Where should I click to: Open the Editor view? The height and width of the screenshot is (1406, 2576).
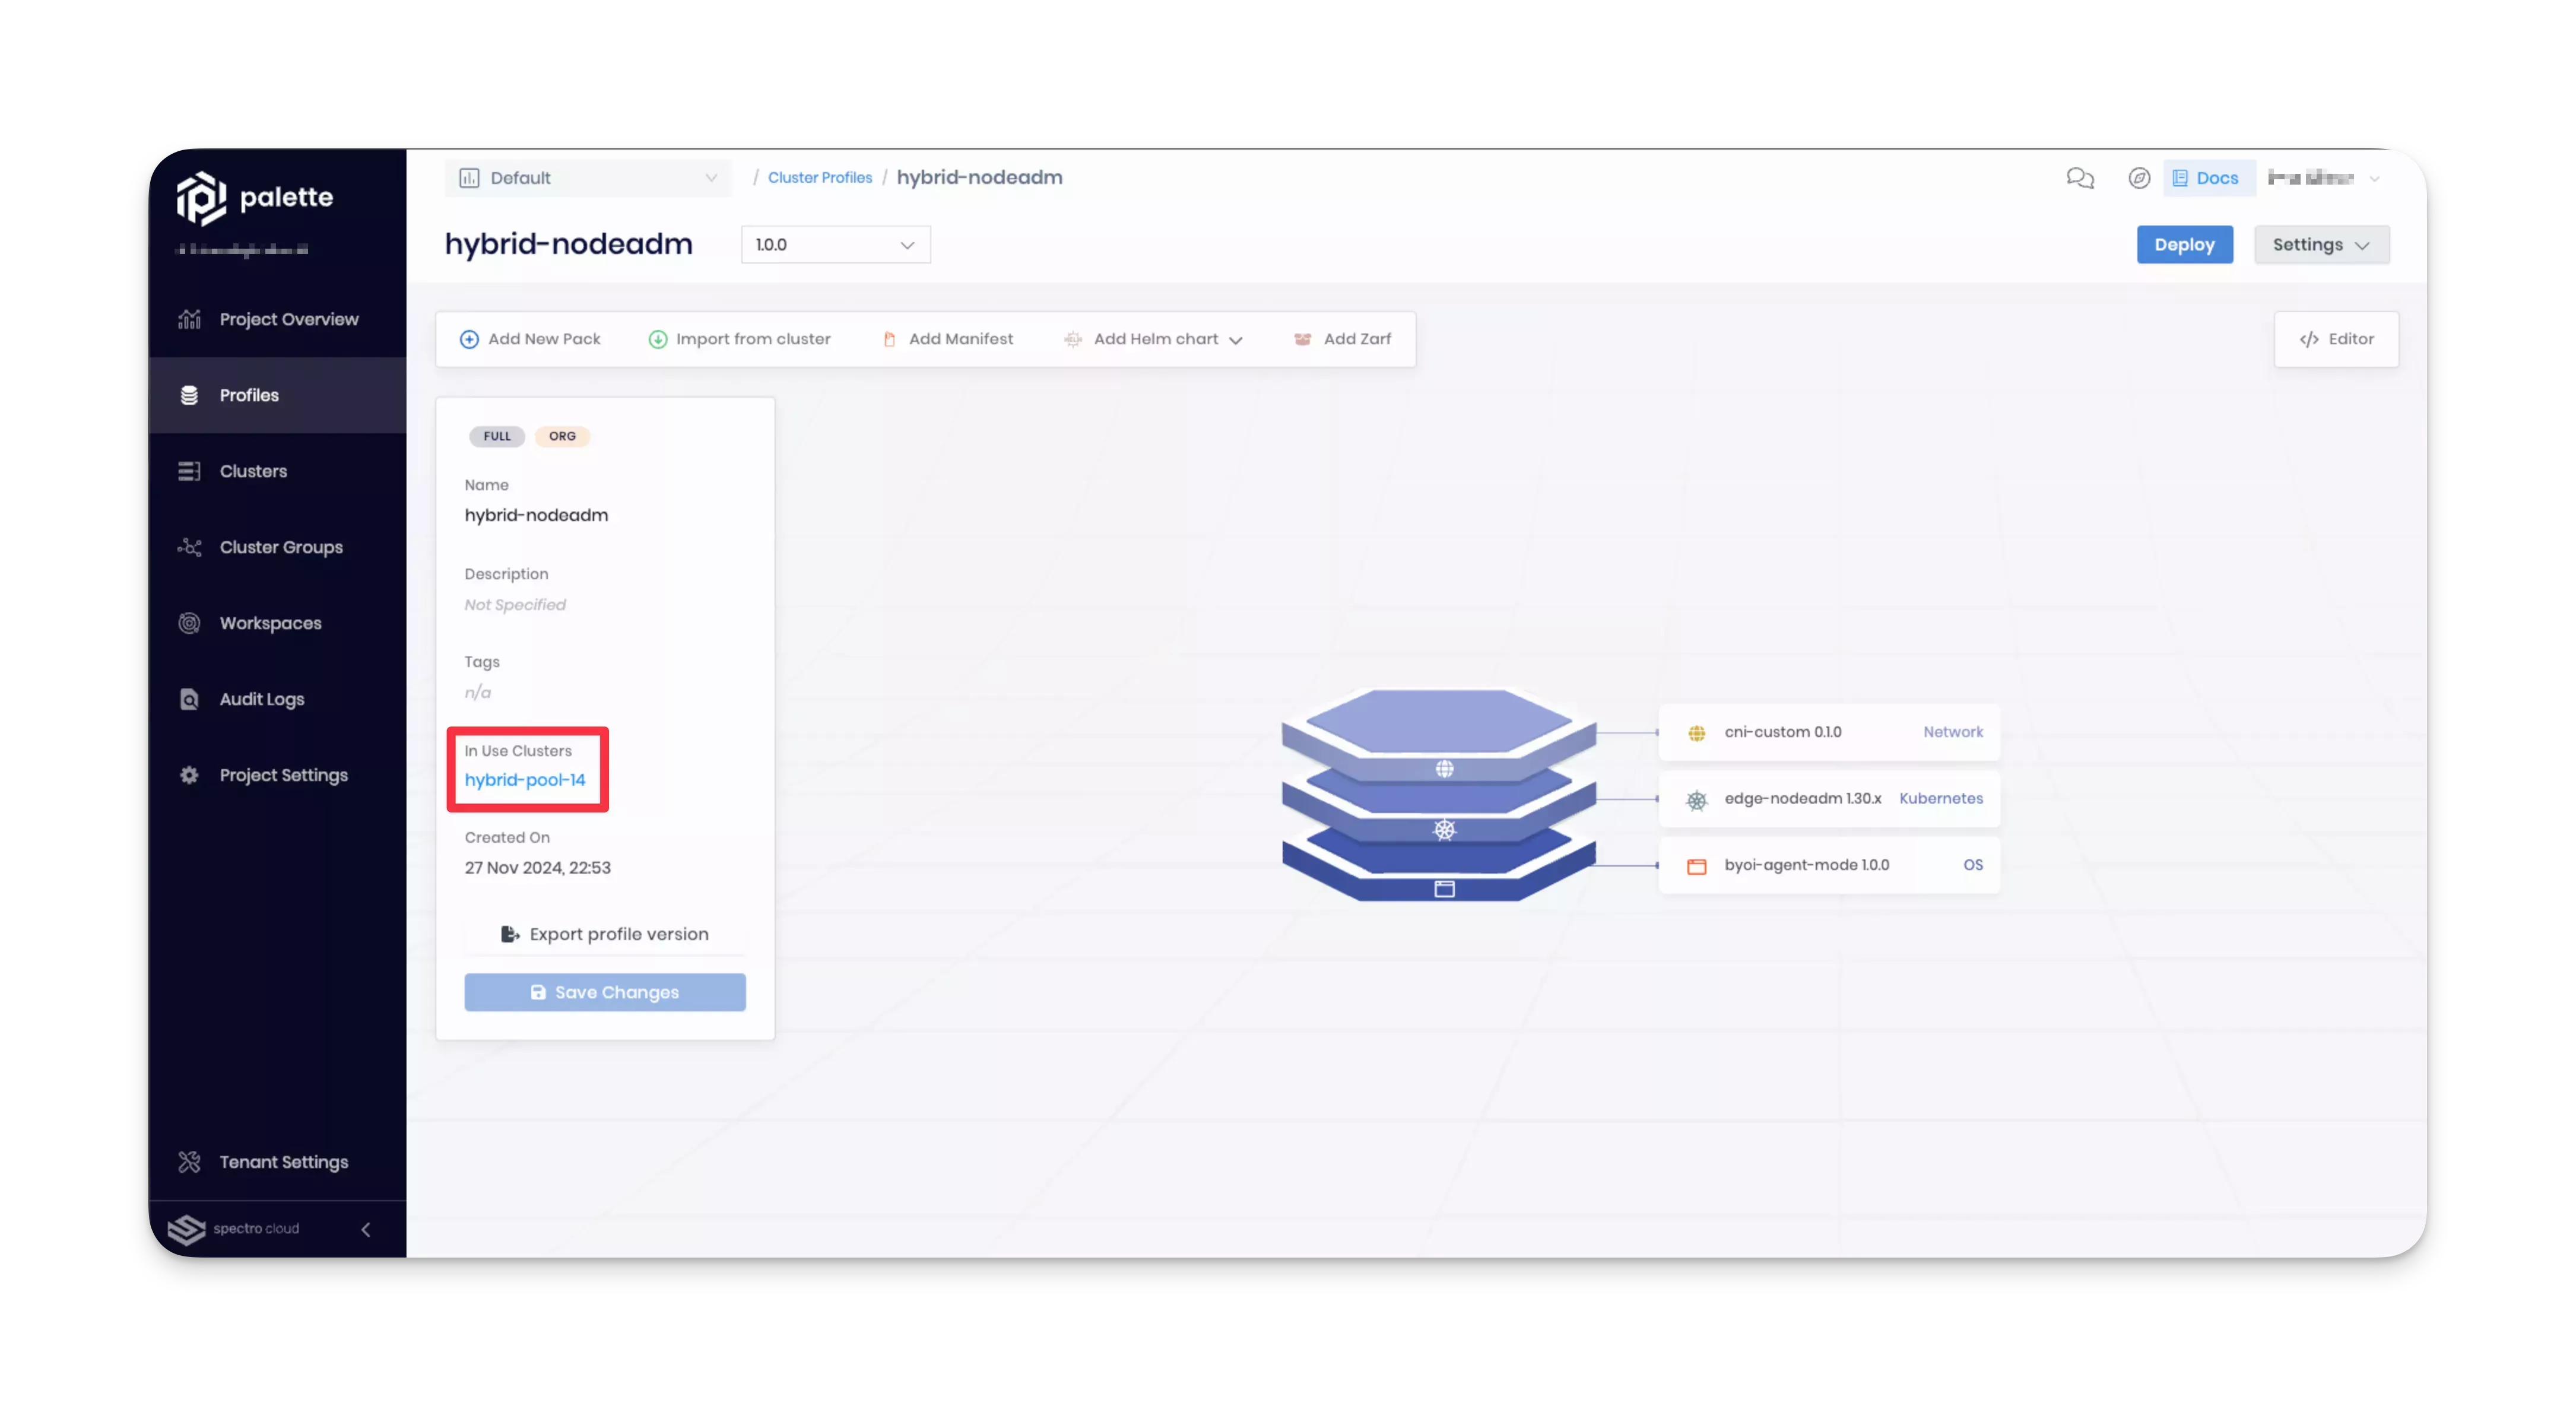pos(2336,339)
